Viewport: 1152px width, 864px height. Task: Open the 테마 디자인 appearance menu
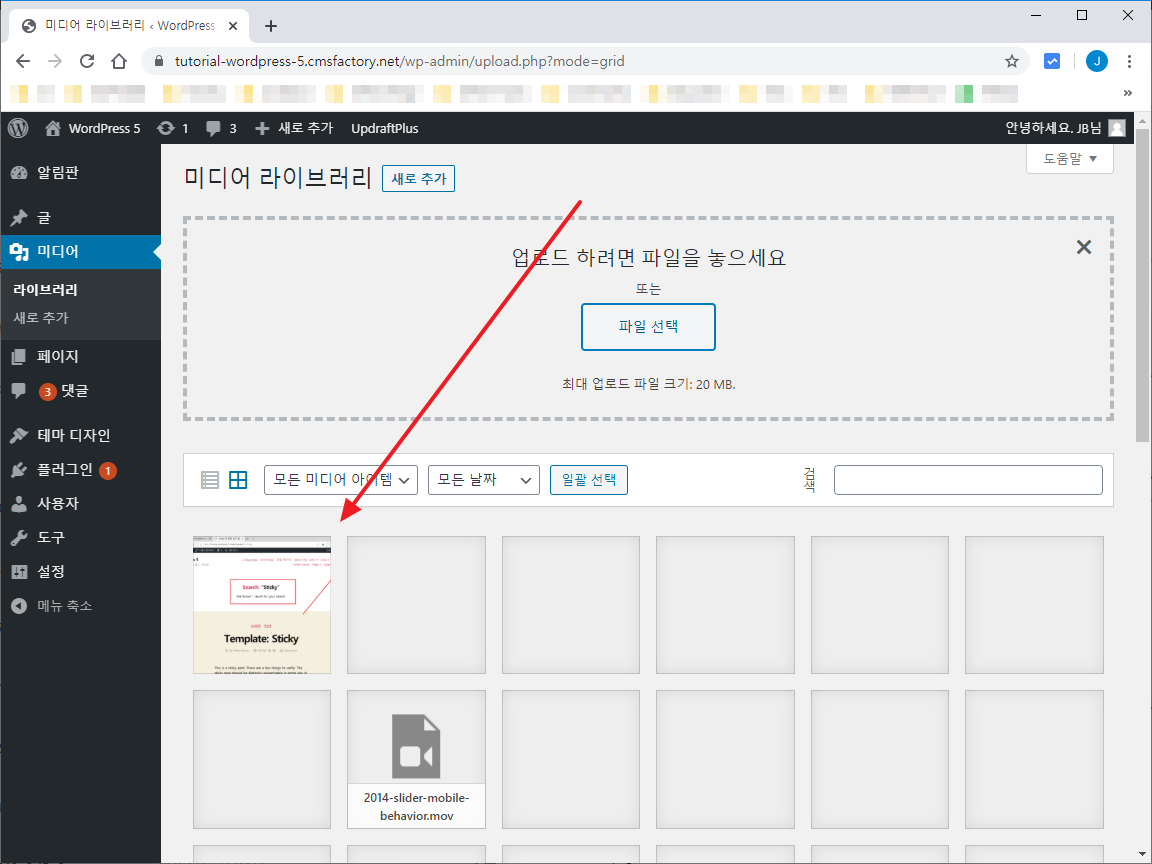pos(80,436)
